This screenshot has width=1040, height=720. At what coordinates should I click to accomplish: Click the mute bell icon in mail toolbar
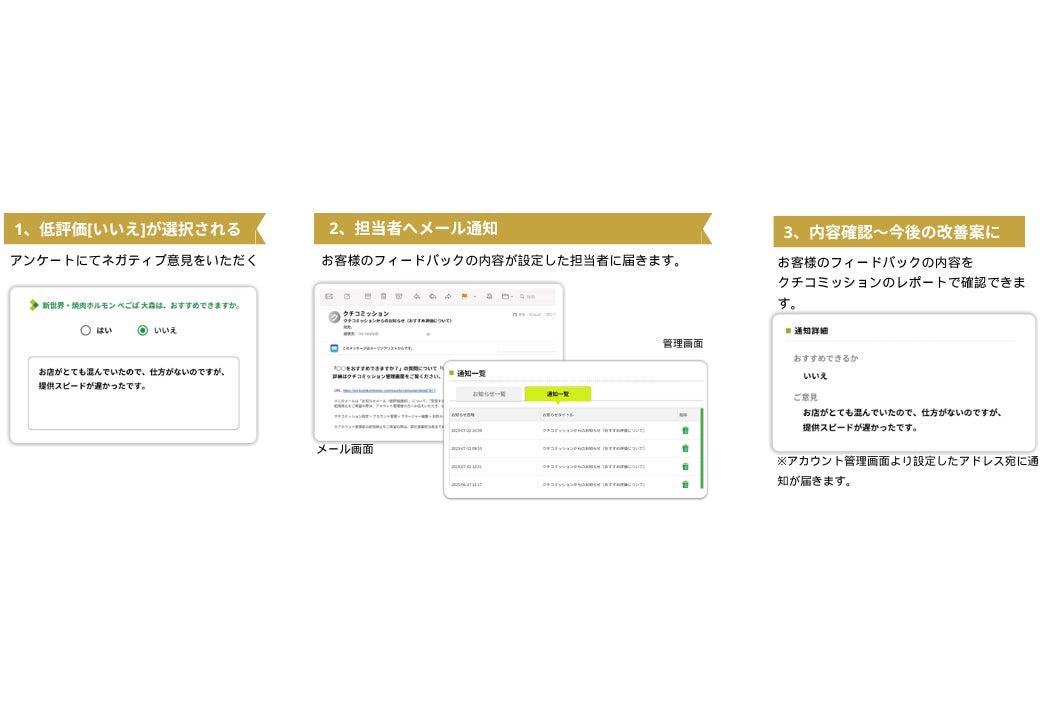[489, 296]
